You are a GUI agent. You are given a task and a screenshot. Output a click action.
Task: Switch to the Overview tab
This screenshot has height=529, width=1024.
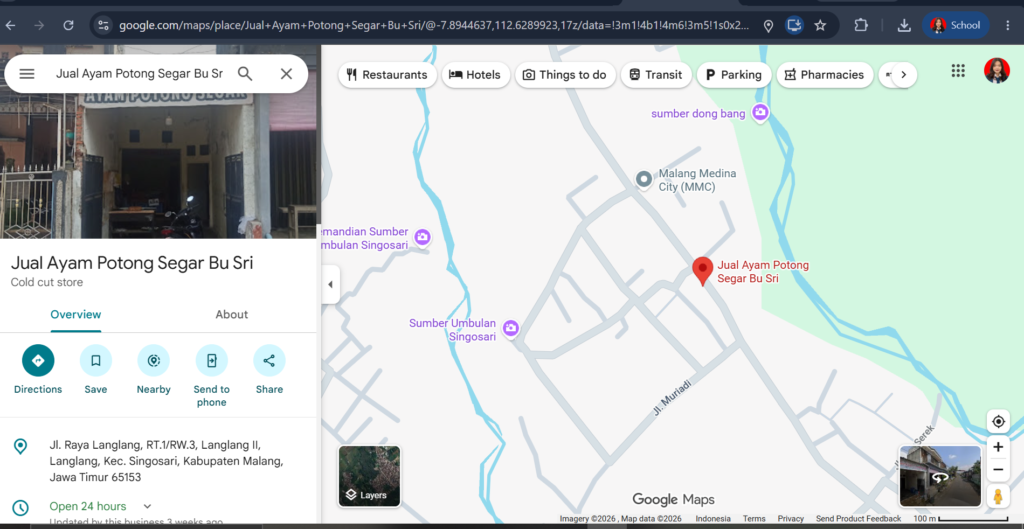pyautogui.click(x=76, y=315)
